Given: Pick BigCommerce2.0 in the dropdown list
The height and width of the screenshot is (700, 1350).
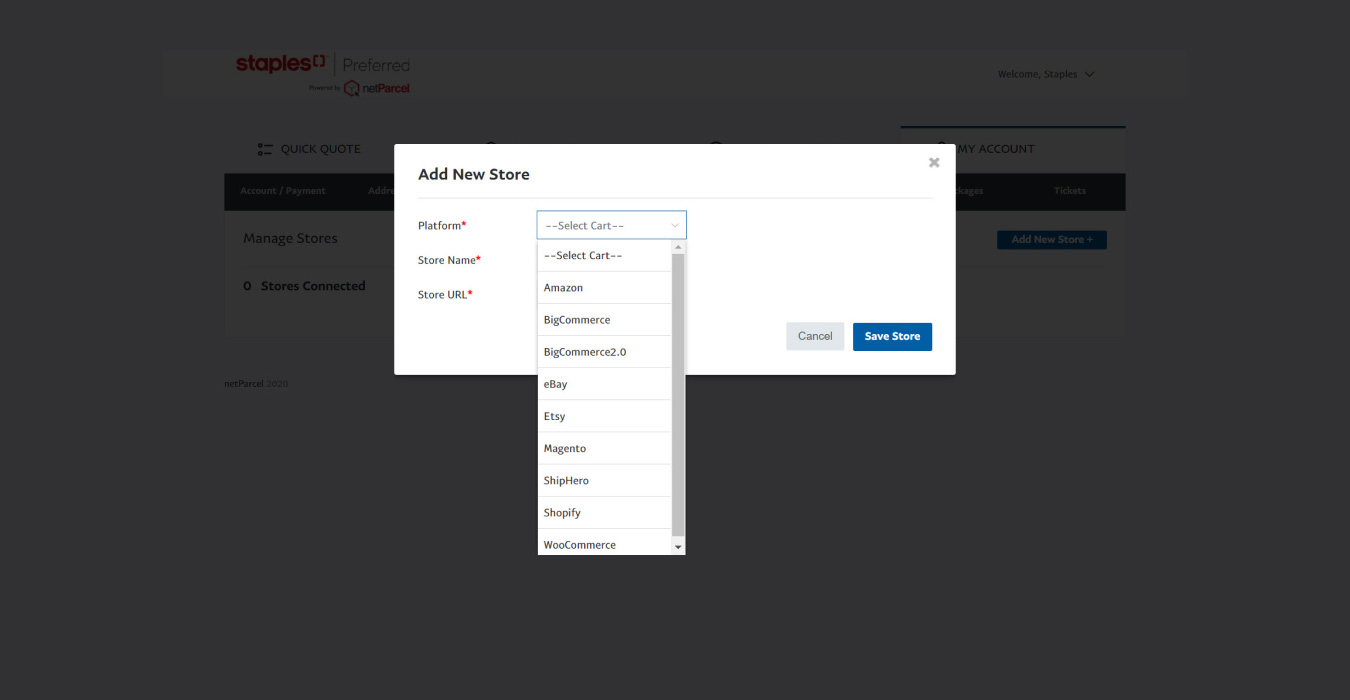Looking at the screenshot, I should (x=604, y=352).
